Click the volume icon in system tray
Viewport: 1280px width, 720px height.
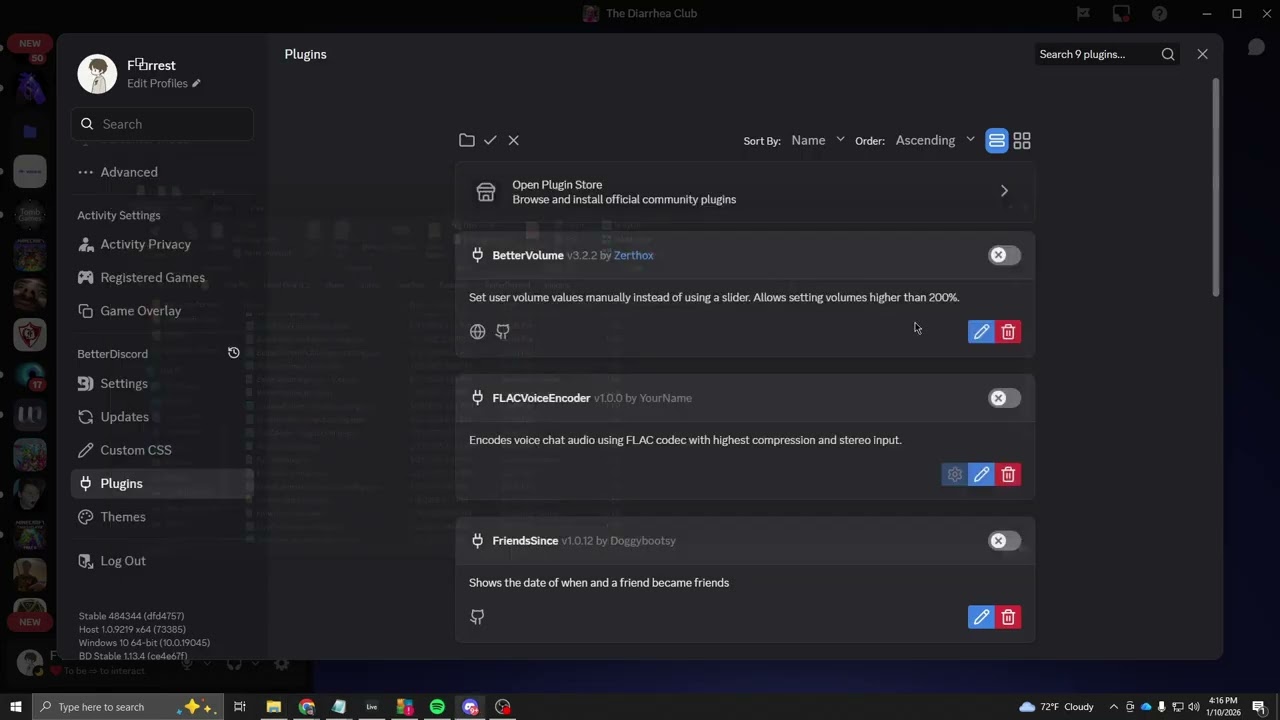coord(1194,707)
